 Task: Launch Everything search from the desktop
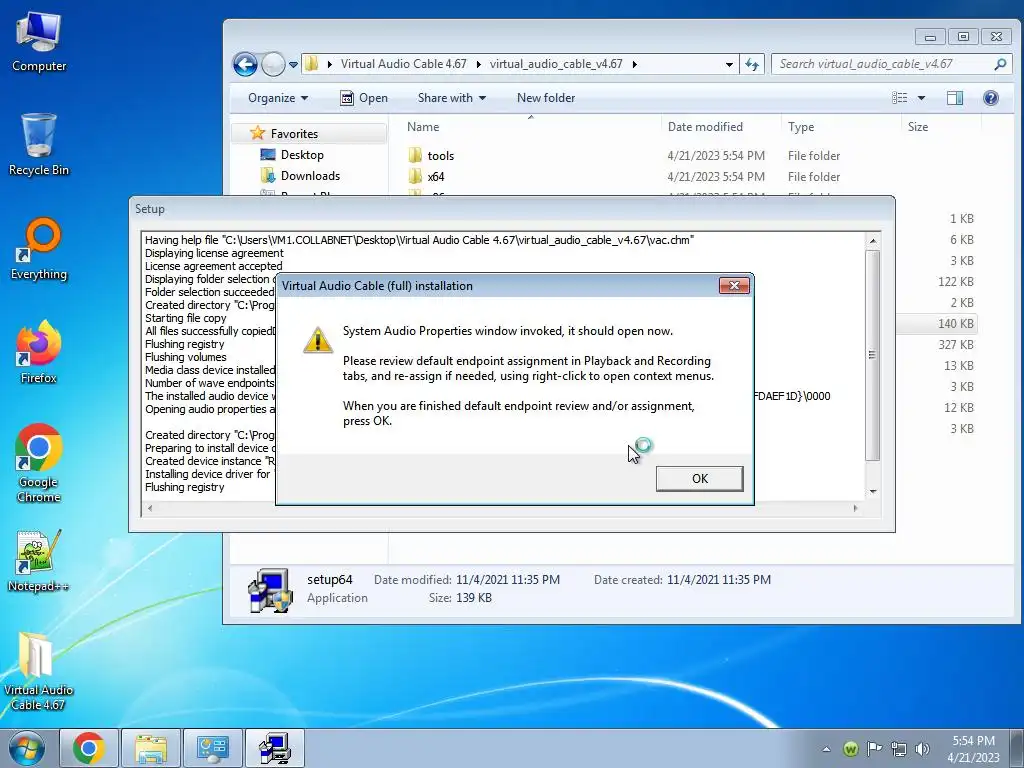(39, 249)
